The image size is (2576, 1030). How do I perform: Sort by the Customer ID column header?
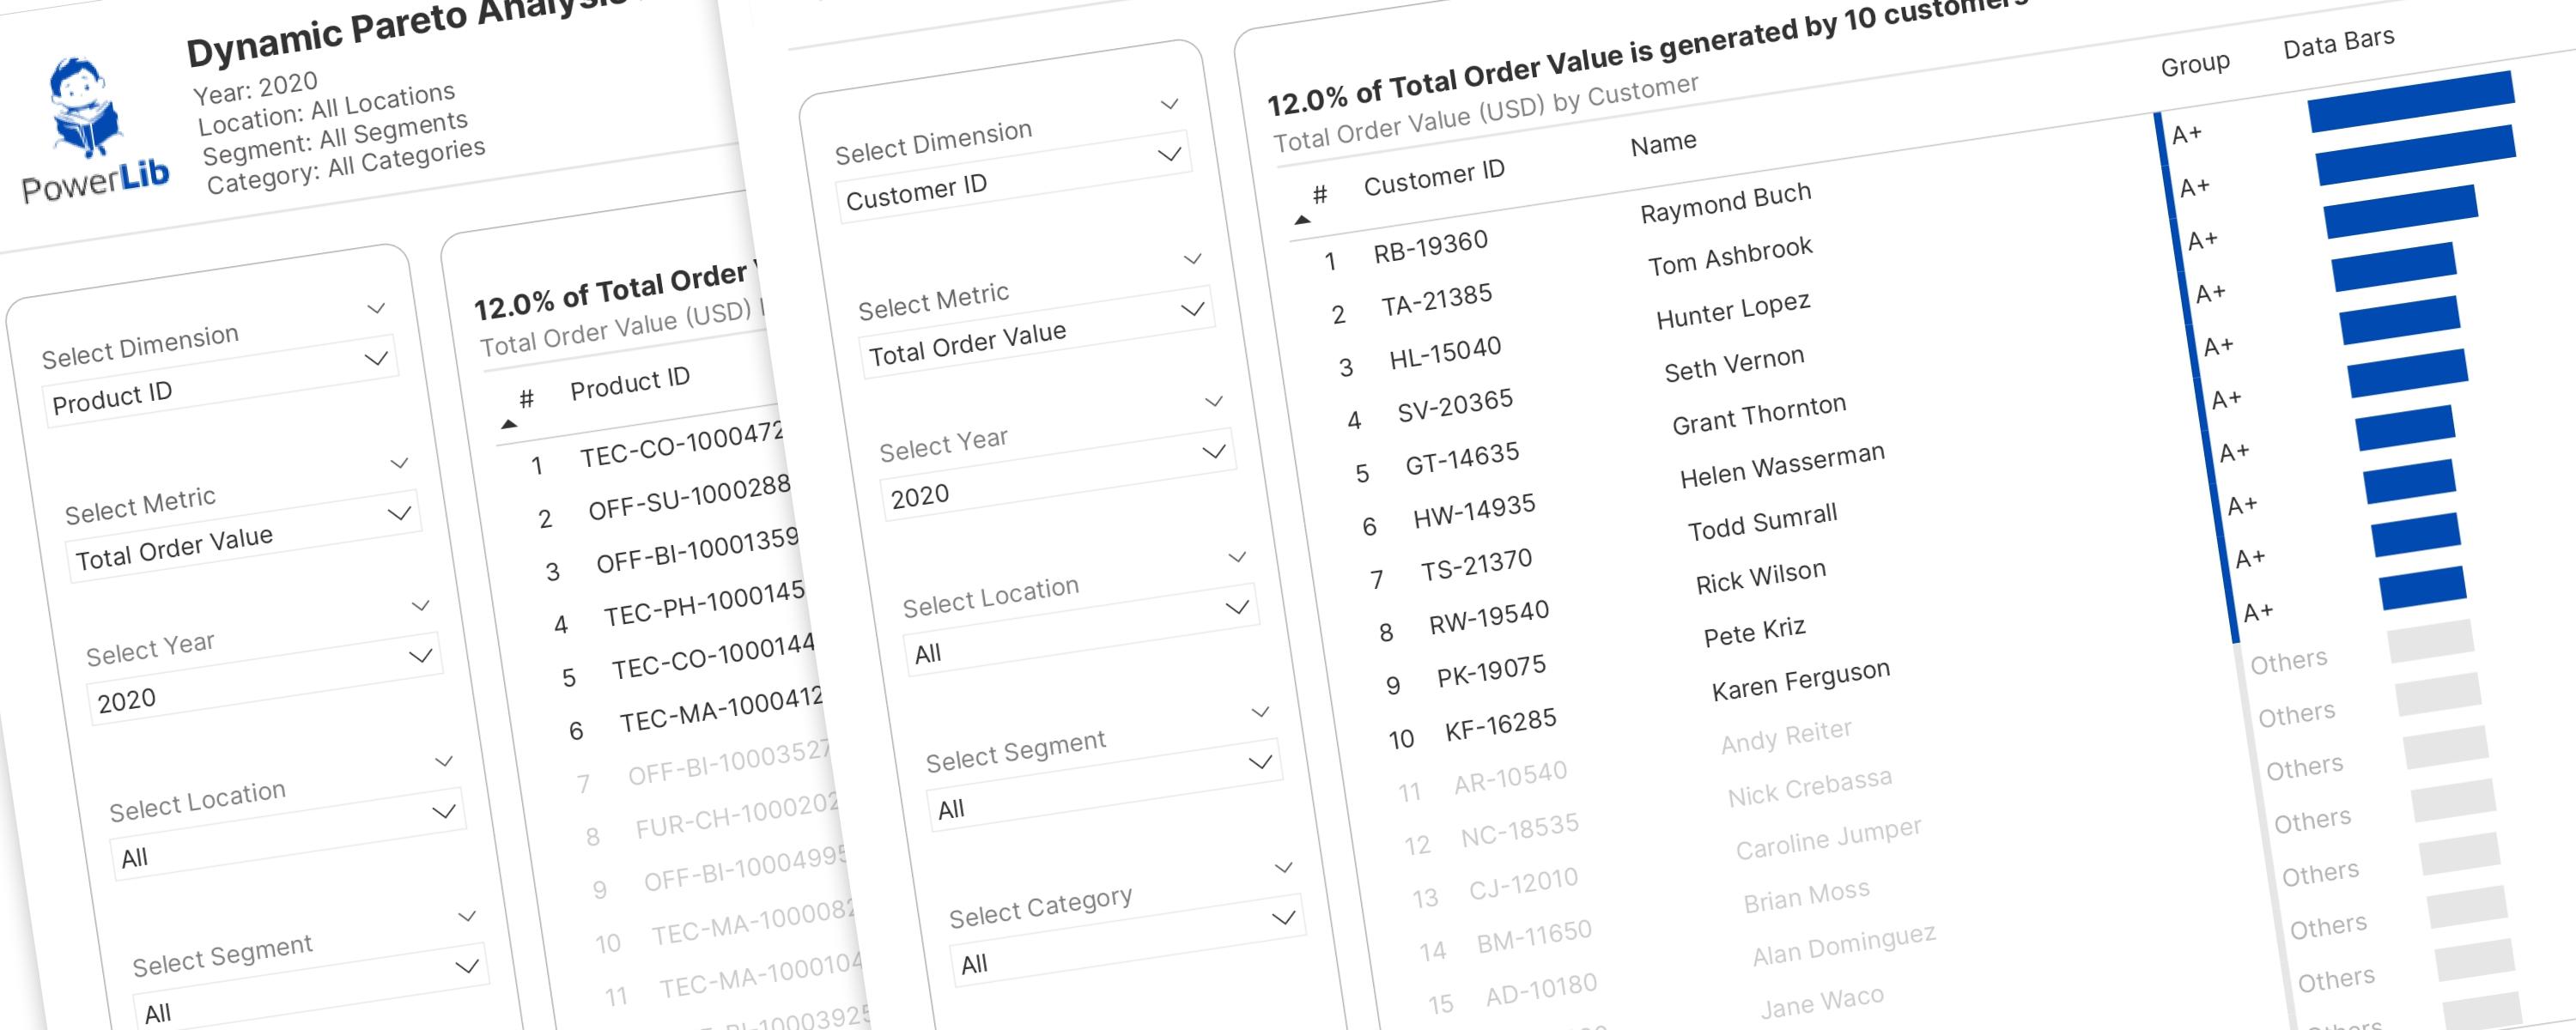[1434, 178]
